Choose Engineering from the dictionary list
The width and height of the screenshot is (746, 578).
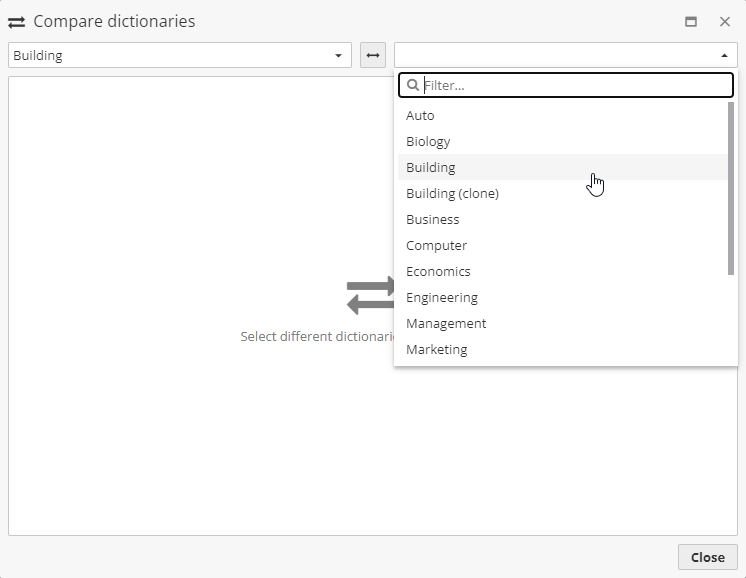click(x=442, y=298)
